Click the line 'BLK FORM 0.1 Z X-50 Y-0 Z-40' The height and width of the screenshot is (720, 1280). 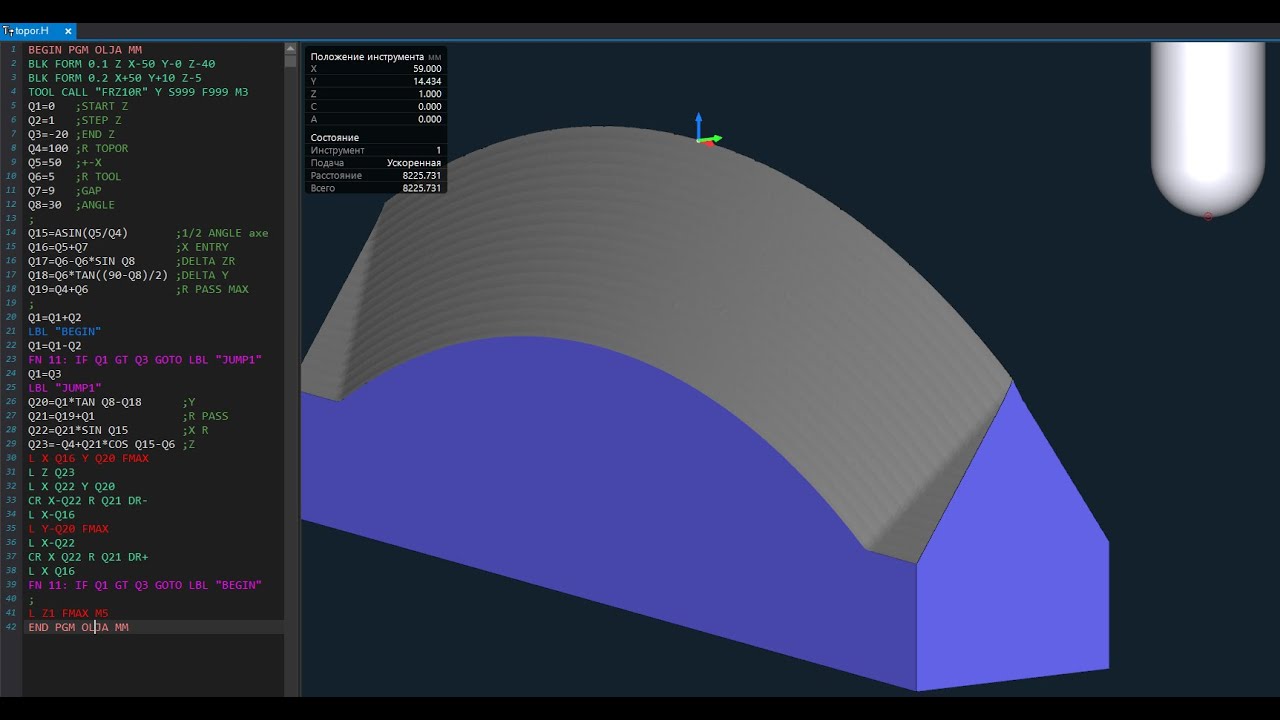tap(121, 64)
